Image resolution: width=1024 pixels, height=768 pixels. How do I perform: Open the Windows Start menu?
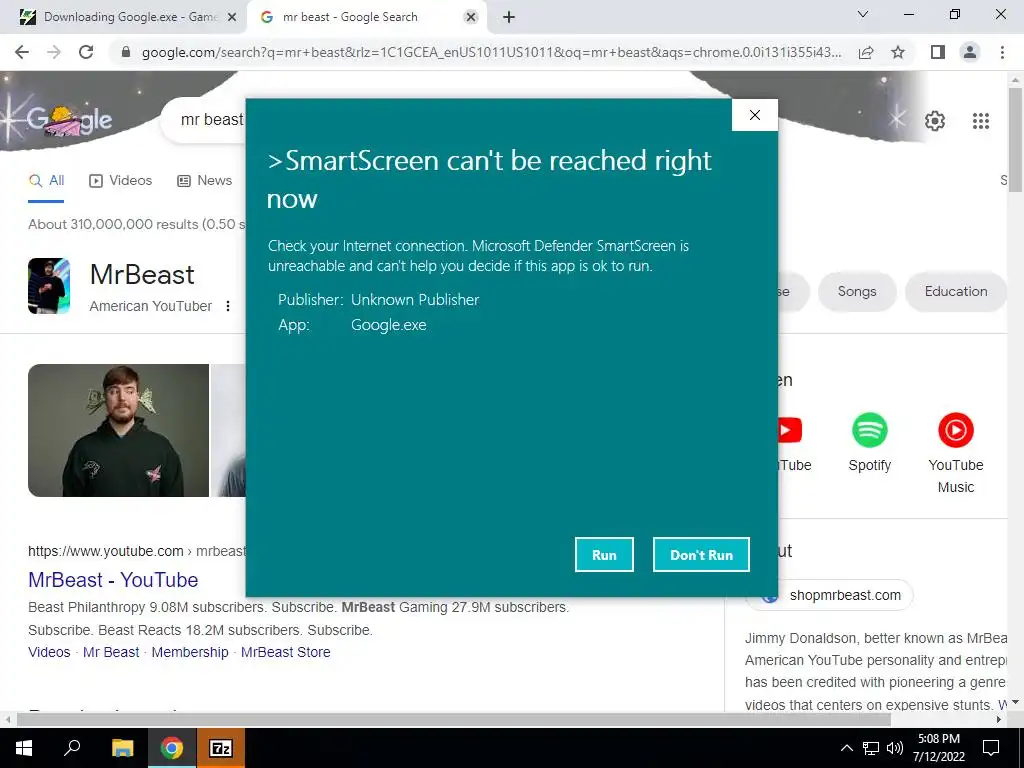[24, 748]
